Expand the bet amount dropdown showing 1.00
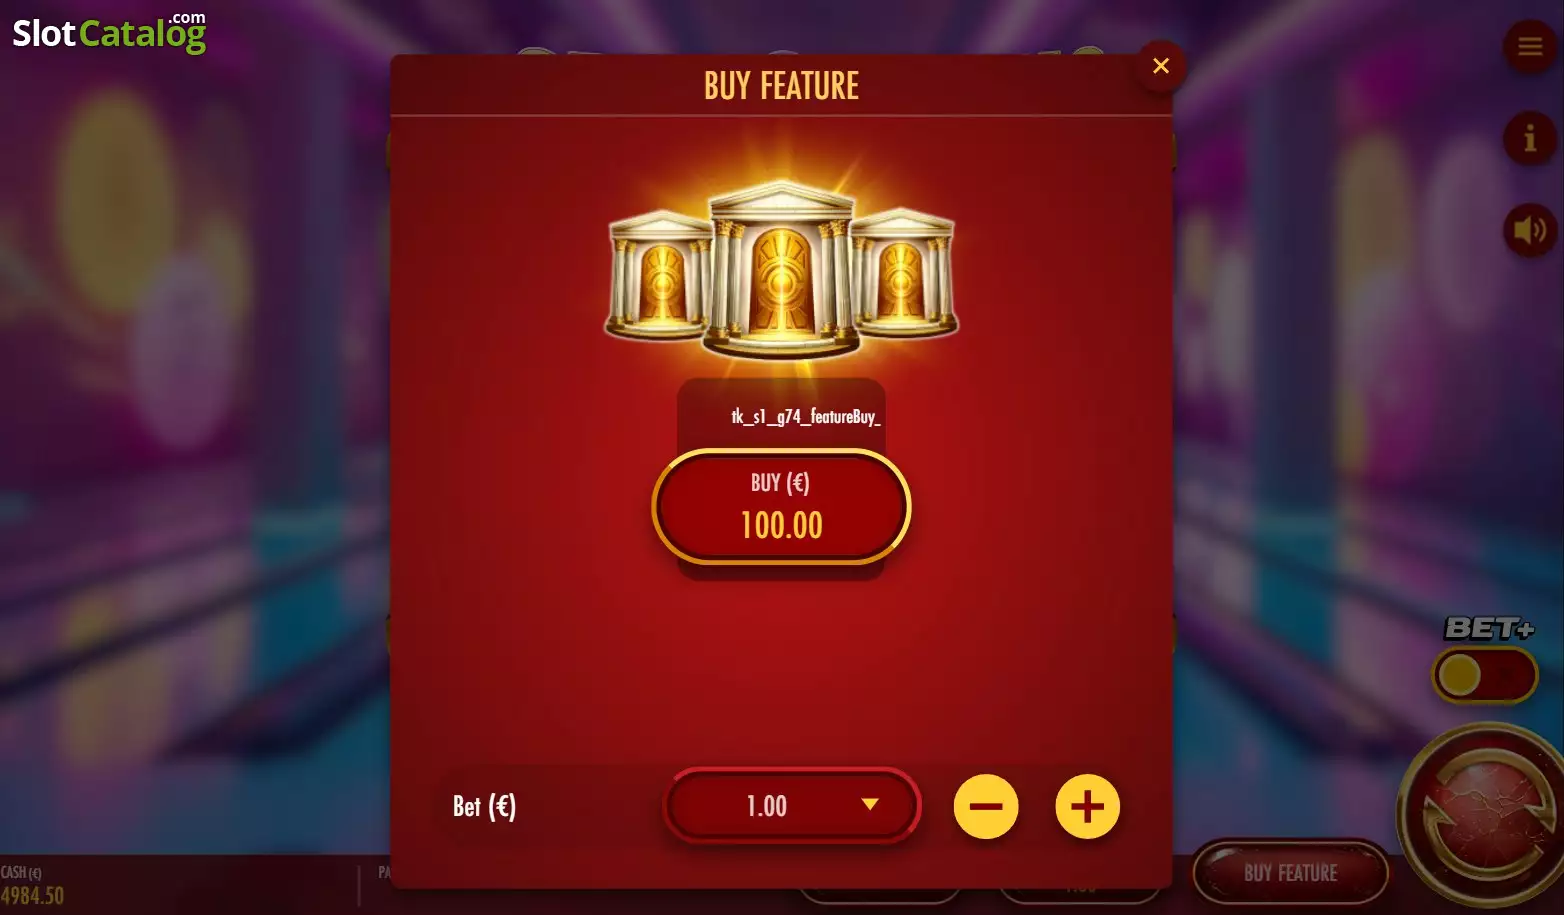Viewport: 1564px width, 915px height. coord(791,805)
